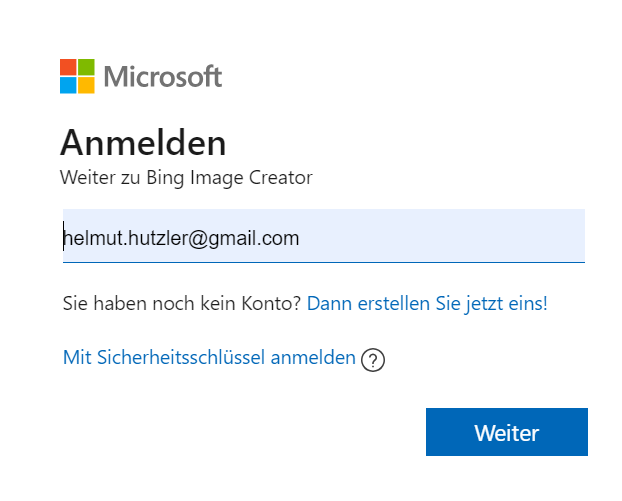Click the empty right side of the email field
The height and width of the screenshot is (501, 622).
click(440, 236)
